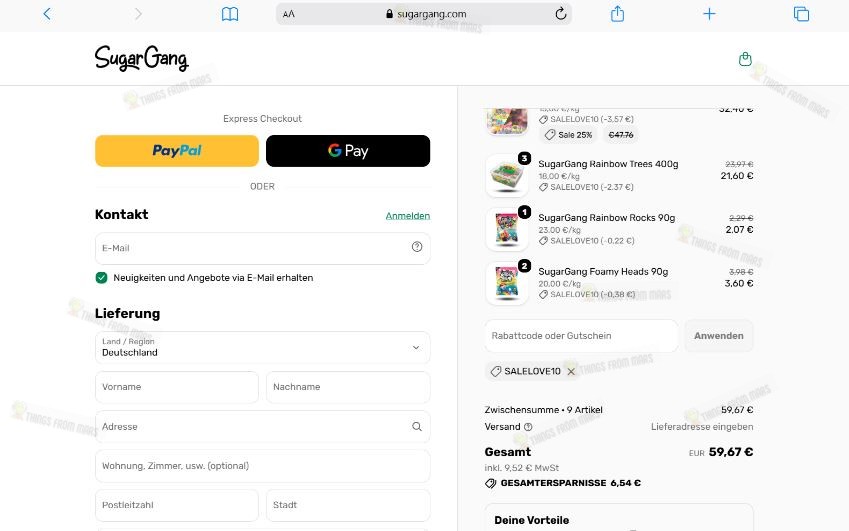Click the sugargang.com address bar
This screenshot has width=849, height=531.
click(x=423, y=14)
